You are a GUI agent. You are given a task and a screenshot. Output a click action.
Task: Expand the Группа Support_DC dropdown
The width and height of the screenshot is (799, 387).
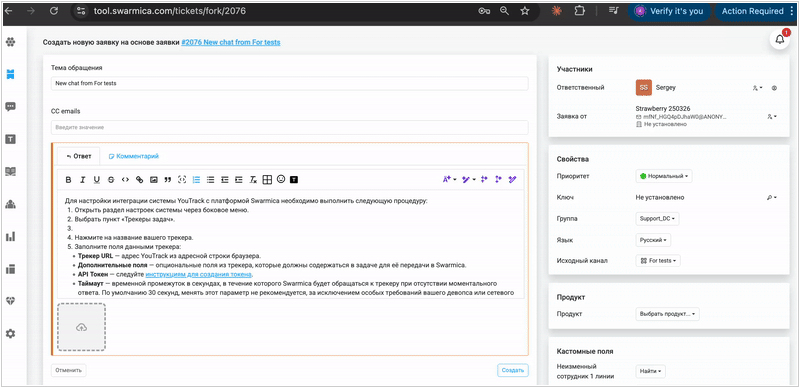657,219
